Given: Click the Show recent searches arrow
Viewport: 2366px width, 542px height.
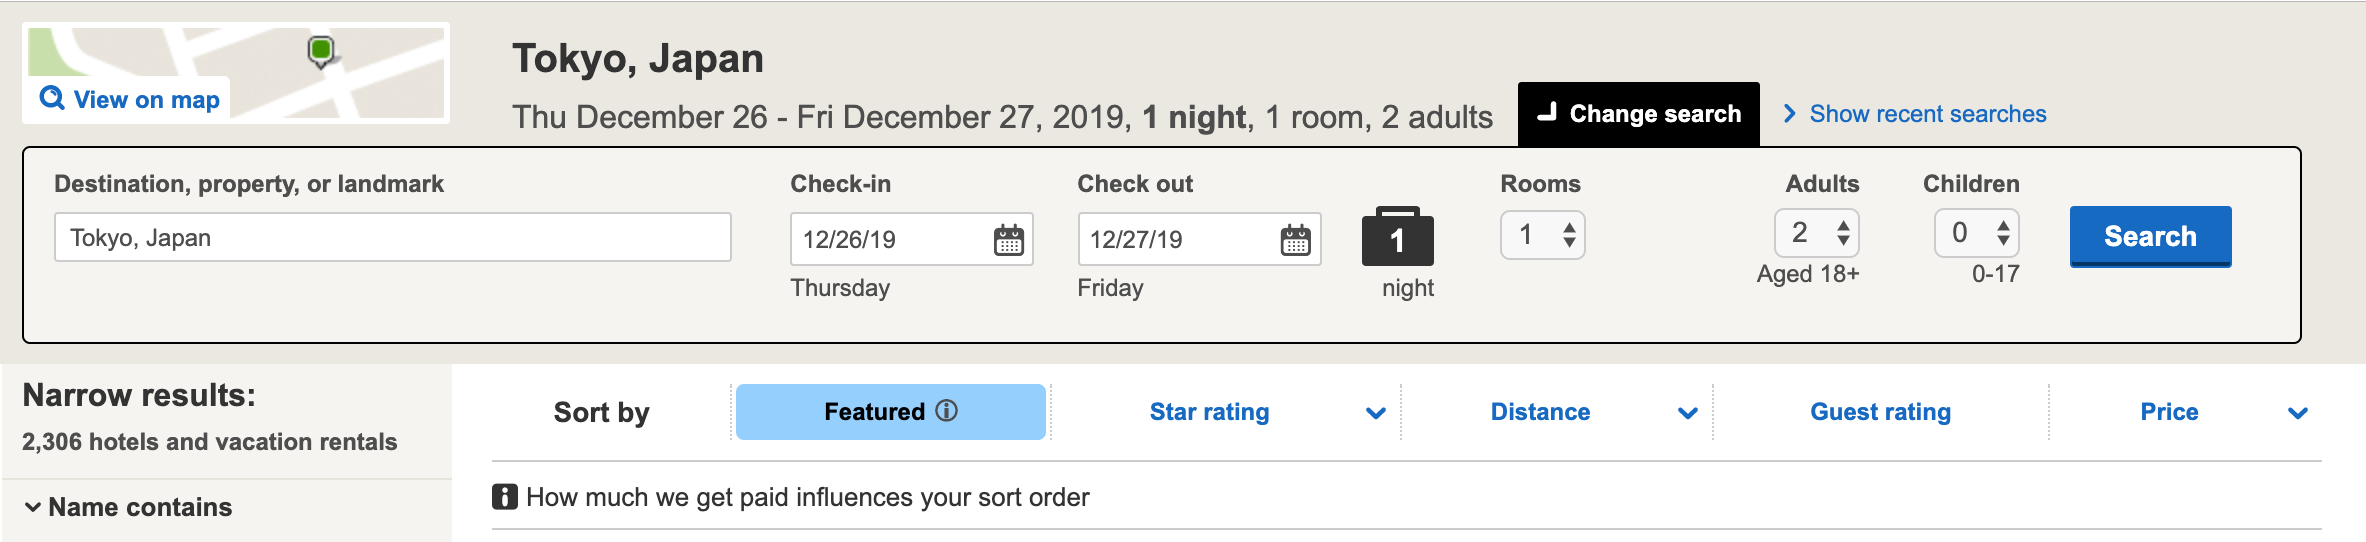Looking at the screenshot, I should point(1790,114).
